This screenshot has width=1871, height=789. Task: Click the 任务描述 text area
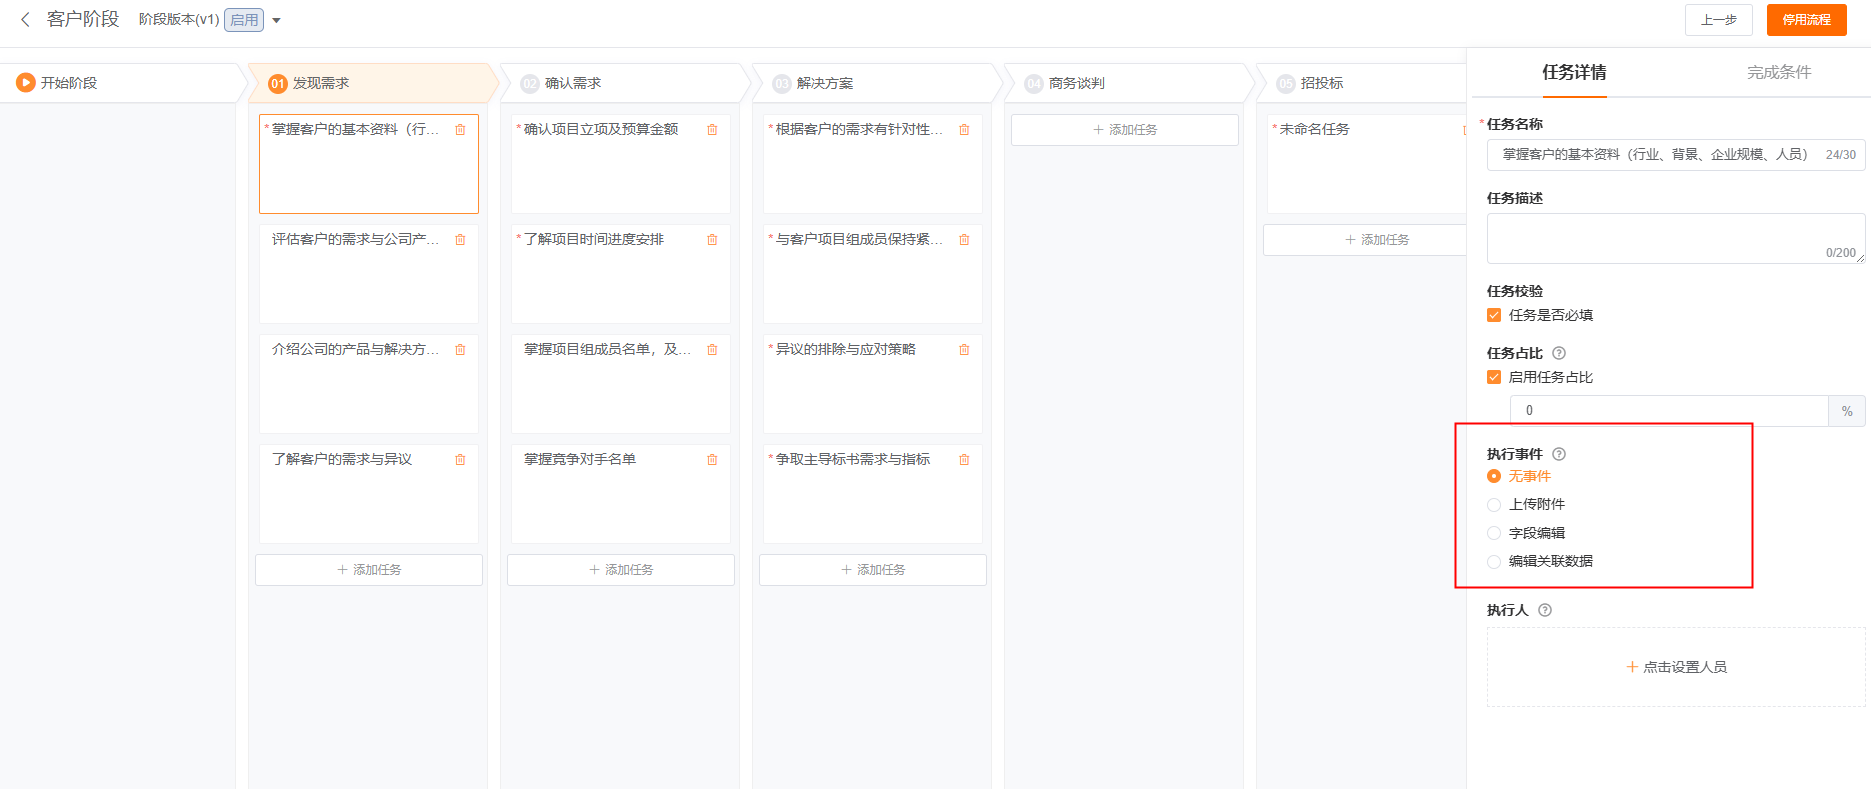(x=1674, y=238)
